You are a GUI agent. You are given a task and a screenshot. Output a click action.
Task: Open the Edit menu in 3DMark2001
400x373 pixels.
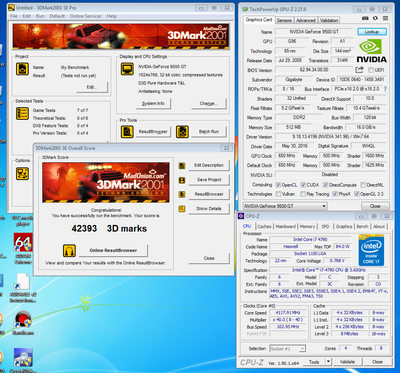click(x=27, y=16)
